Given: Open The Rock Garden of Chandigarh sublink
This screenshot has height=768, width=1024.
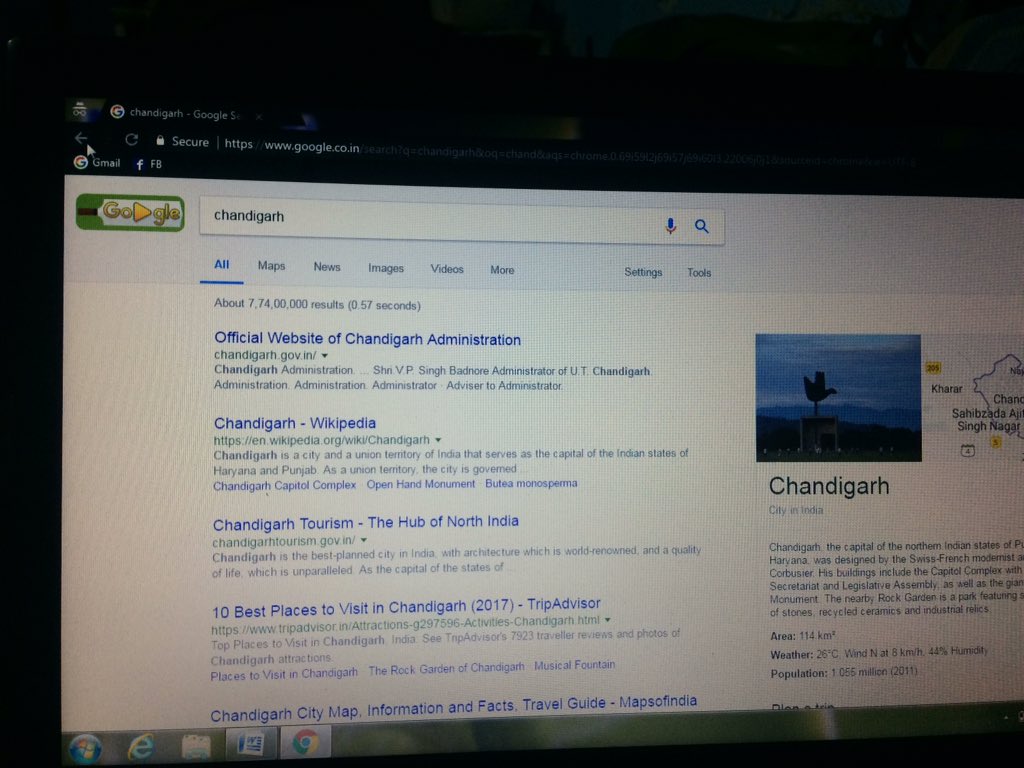Looking at the screenshot, I should (446, 669).
